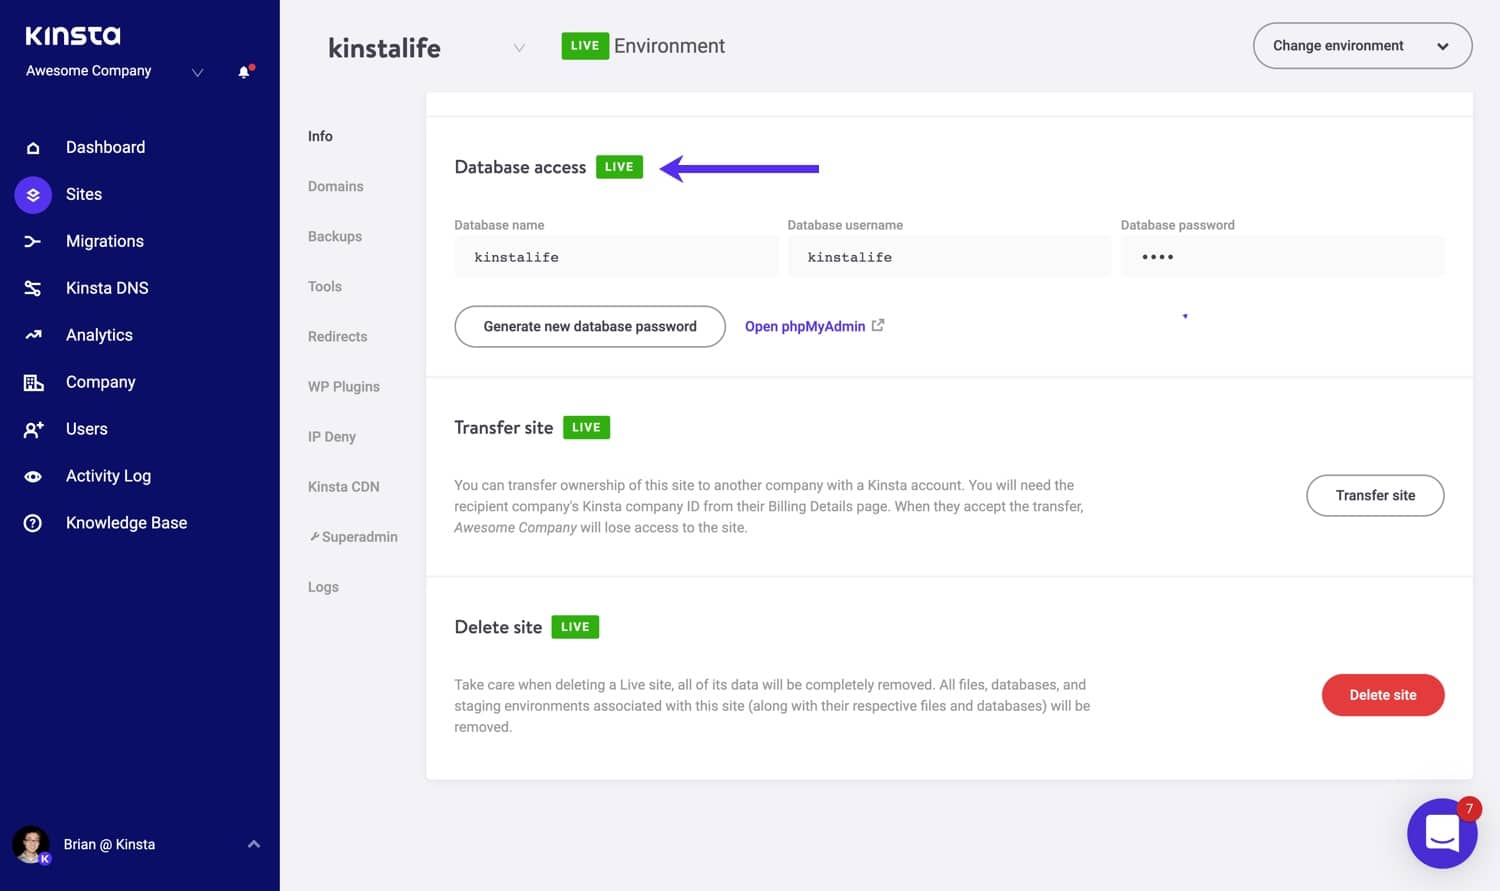Viewport: 1500px width, 891px height.
Task: Select the Info tab
Action: click(320, 136)
